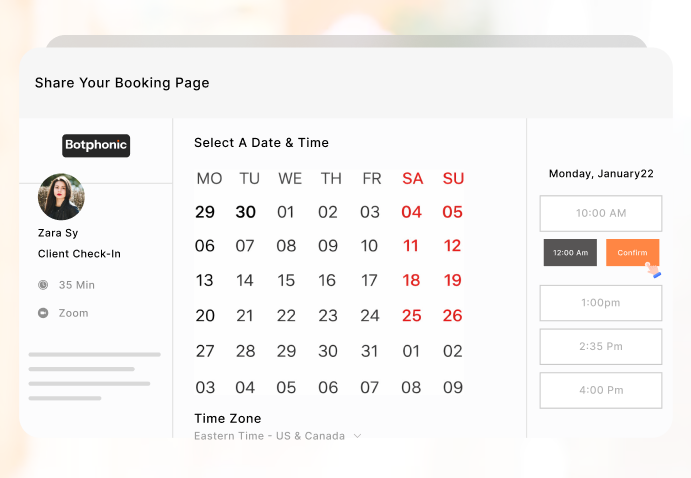Select Saturday date 25
The width and height of the screenshot is (691, 478).
412,315
